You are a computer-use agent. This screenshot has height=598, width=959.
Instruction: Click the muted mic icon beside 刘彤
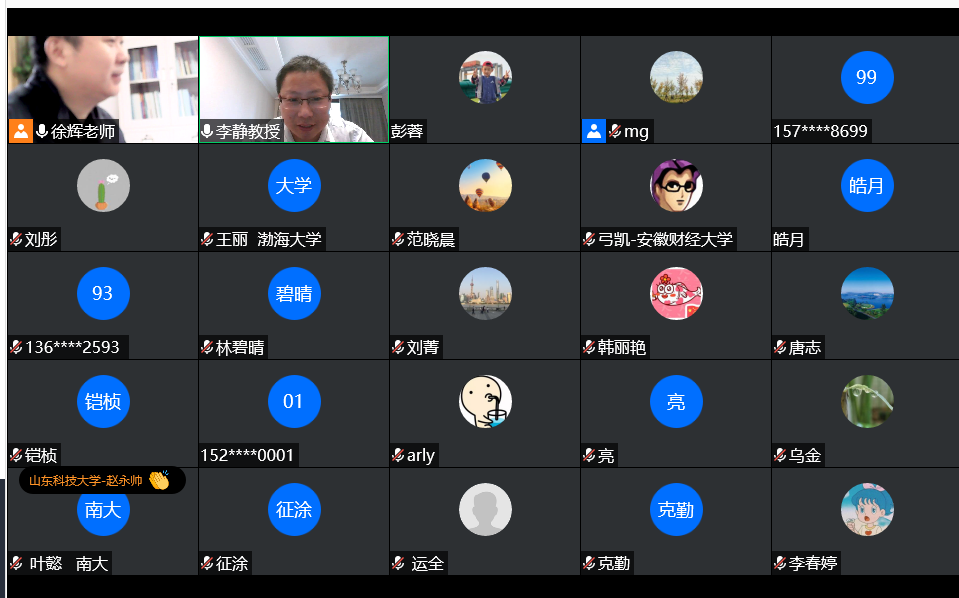tap(16, 239)
